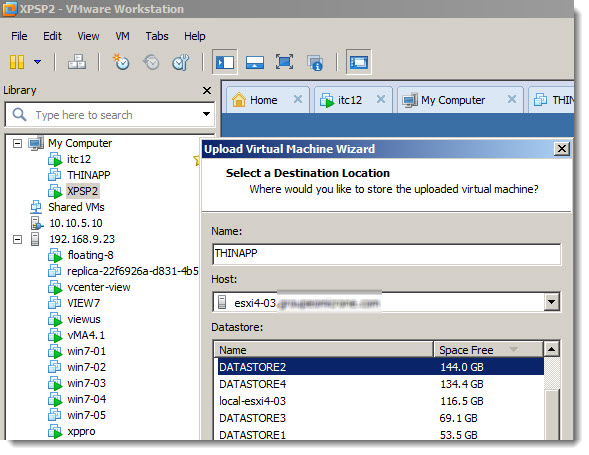
Task: Select the DATASTORE3 row
Action: point(381,418)
